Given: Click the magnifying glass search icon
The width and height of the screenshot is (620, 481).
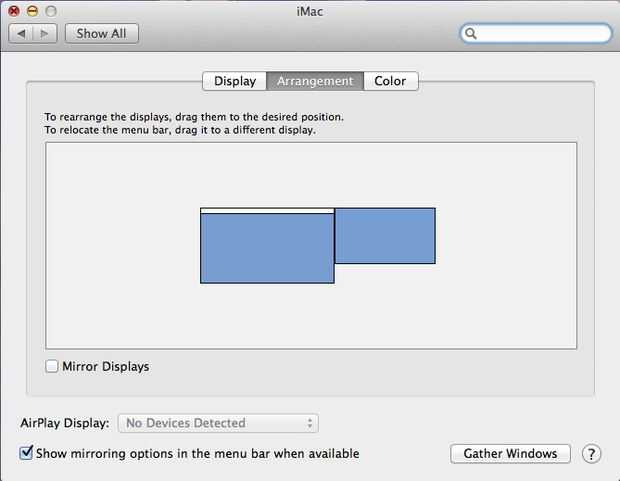Looking at the screenshot, I should coord(472,33).
